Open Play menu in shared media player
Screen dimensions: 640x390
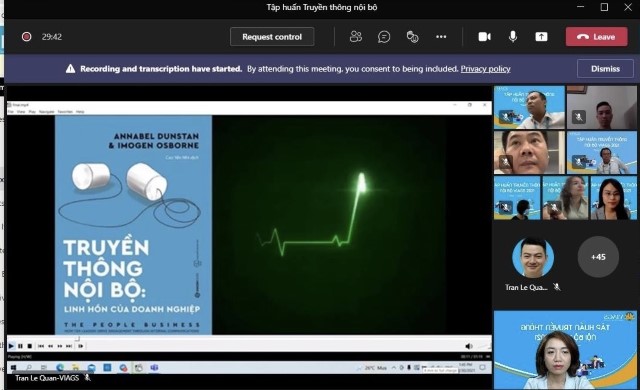point(32,112)
